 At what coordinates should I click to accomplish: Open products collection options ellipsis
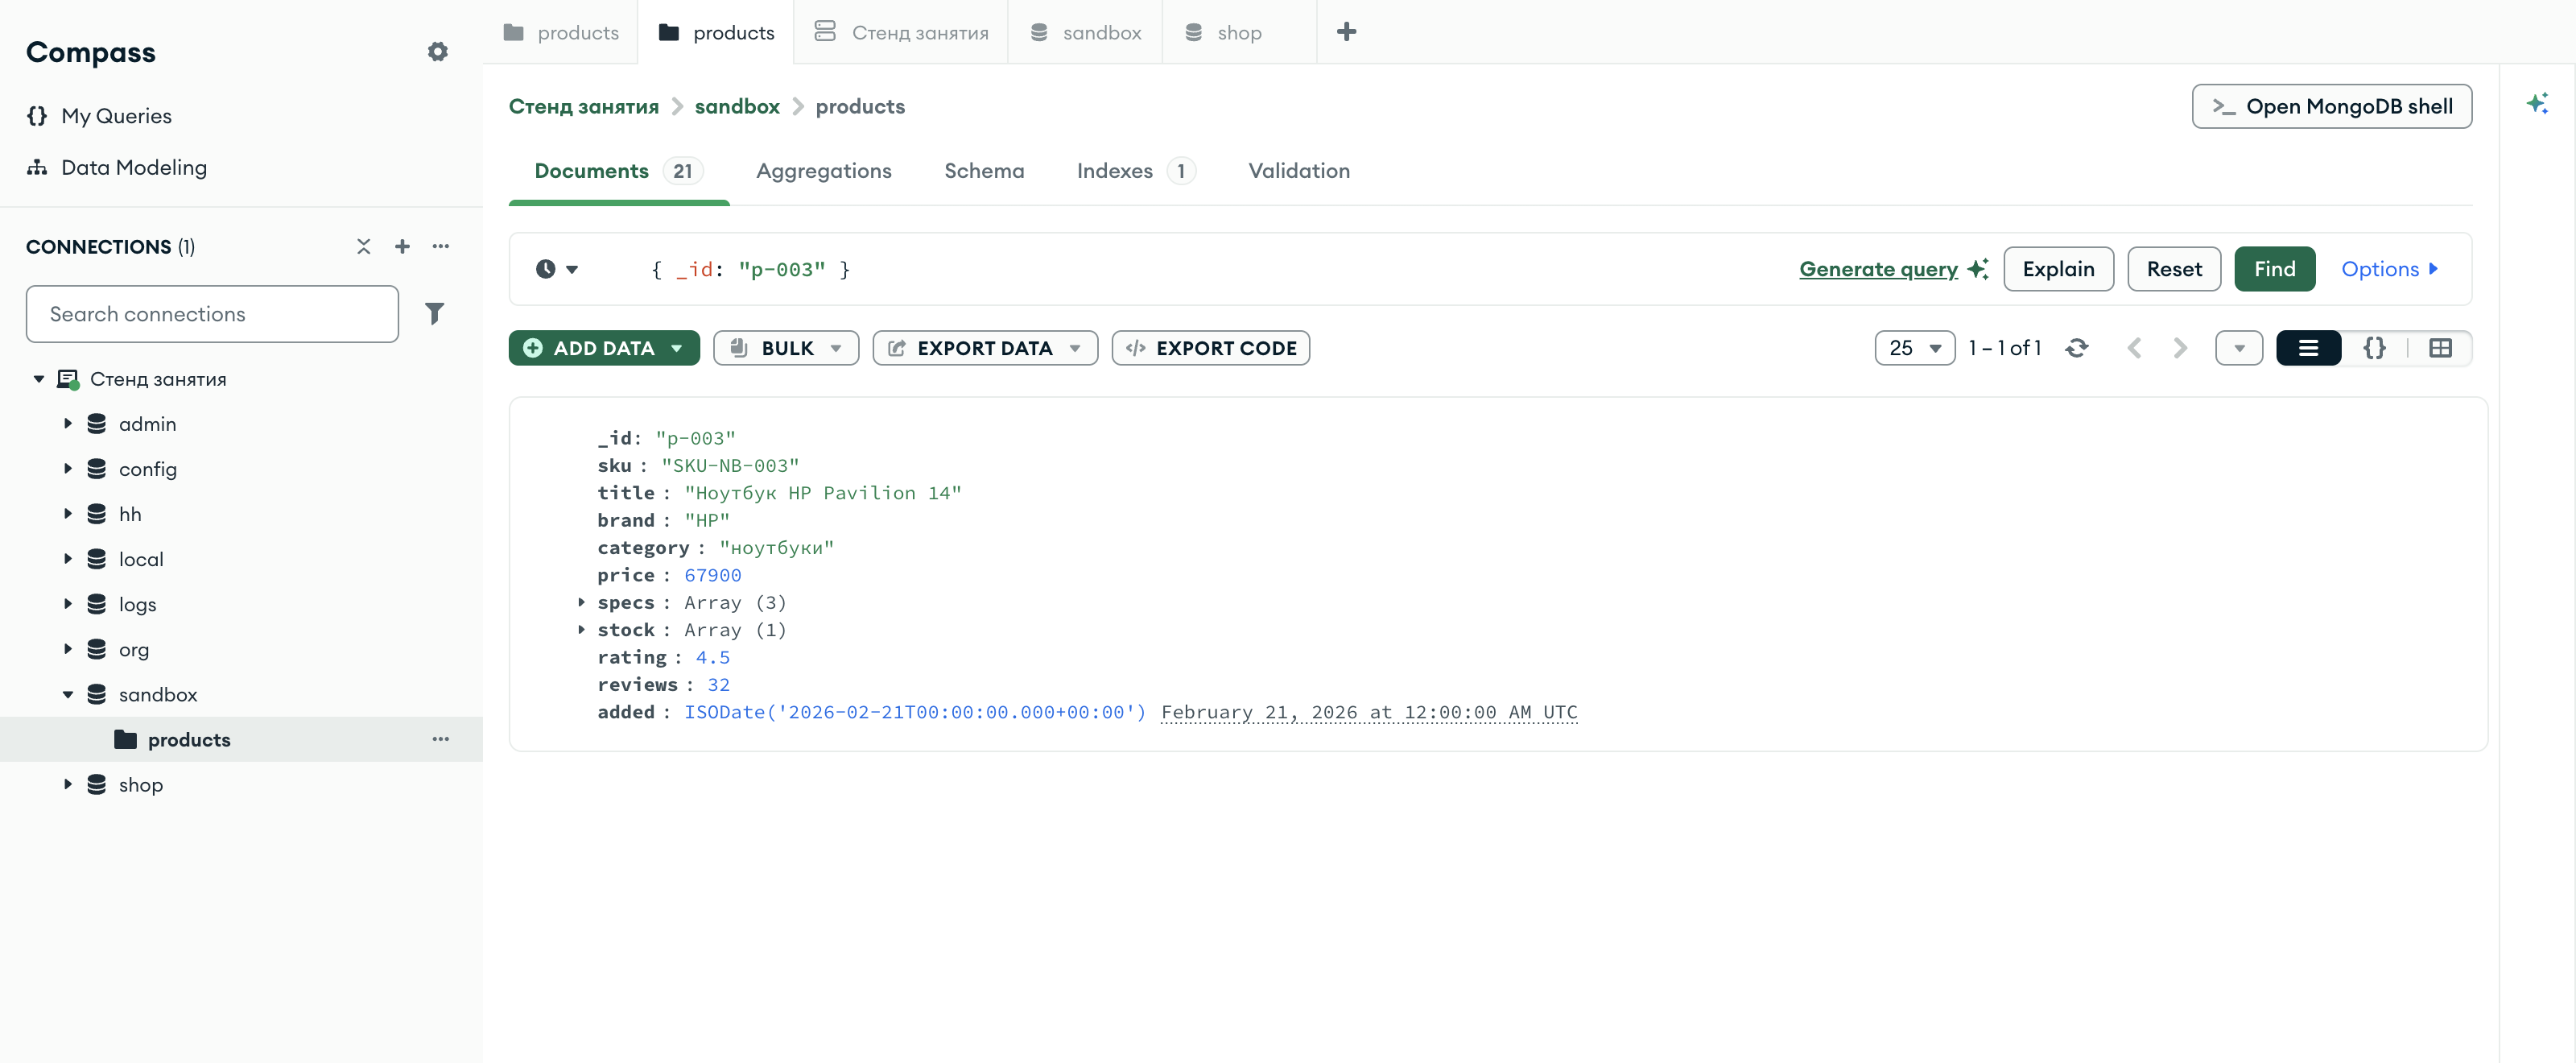(x=441, y=739)
